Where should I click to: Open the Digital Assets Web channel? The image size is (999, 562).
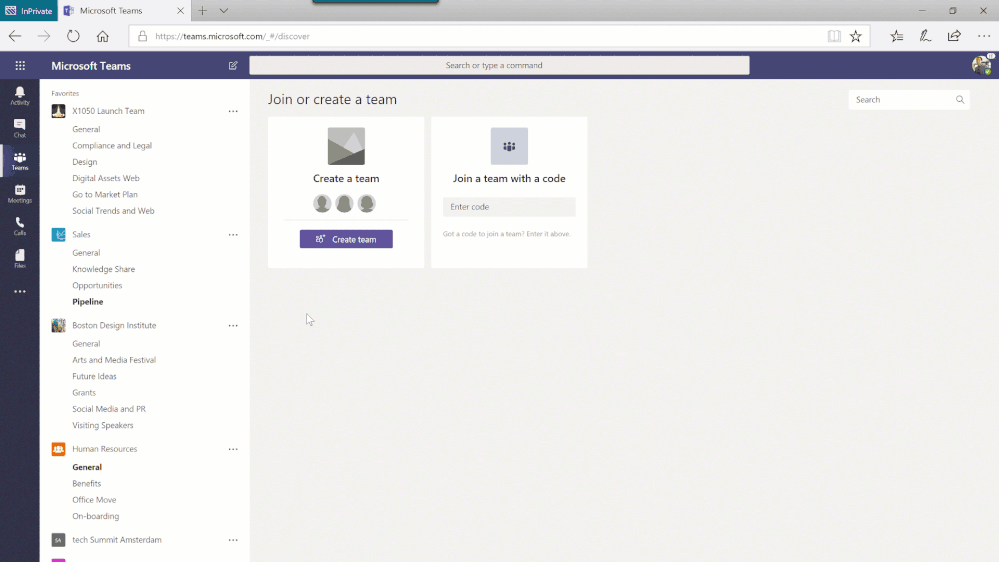coord(106,178)
